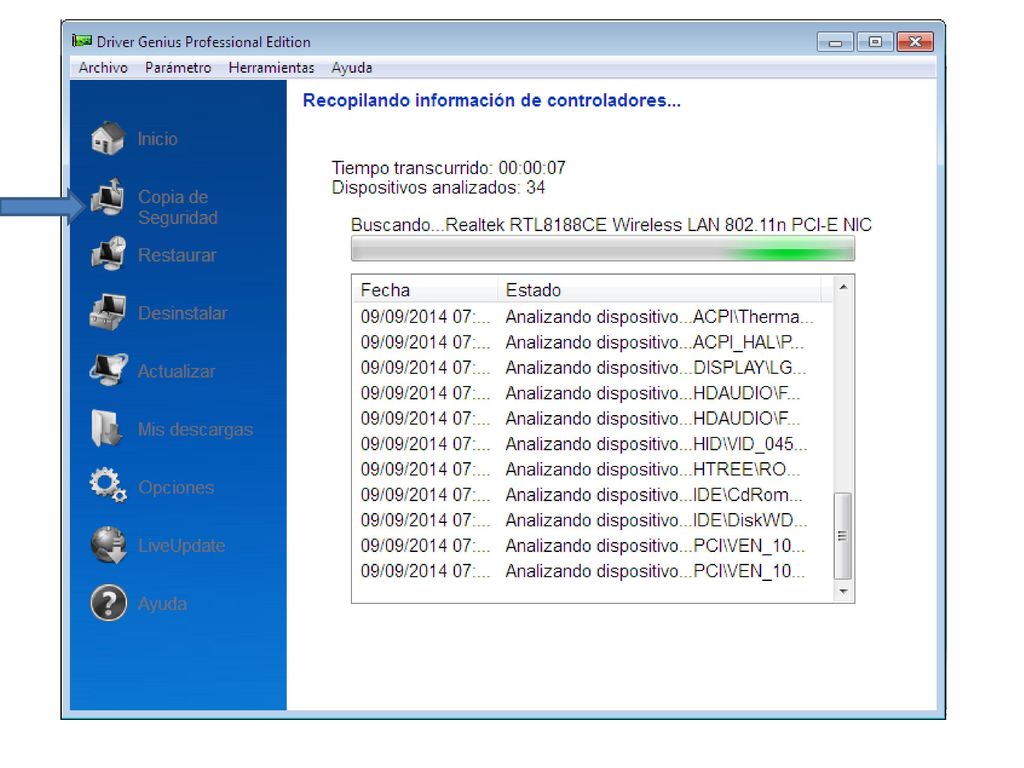
Task: Click the Fecha column header
Action: (425, 290)
